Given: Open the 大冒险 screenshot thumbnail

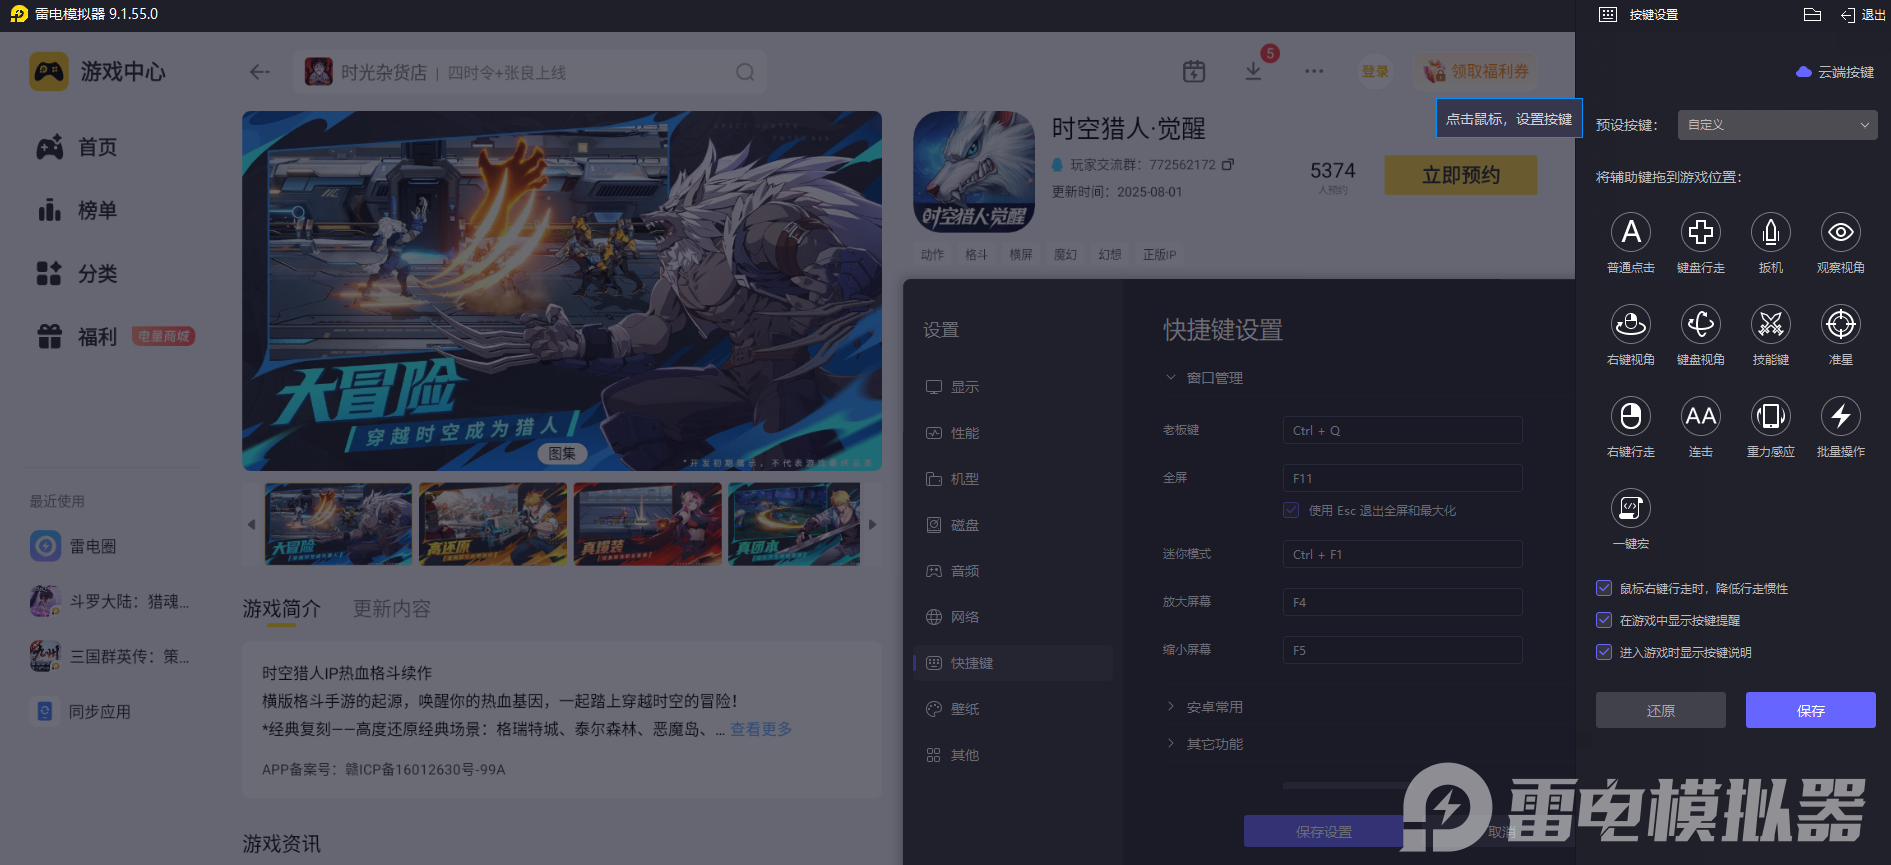Looking at the screenshot, I should pyautogui.click(x=338, y=524).
